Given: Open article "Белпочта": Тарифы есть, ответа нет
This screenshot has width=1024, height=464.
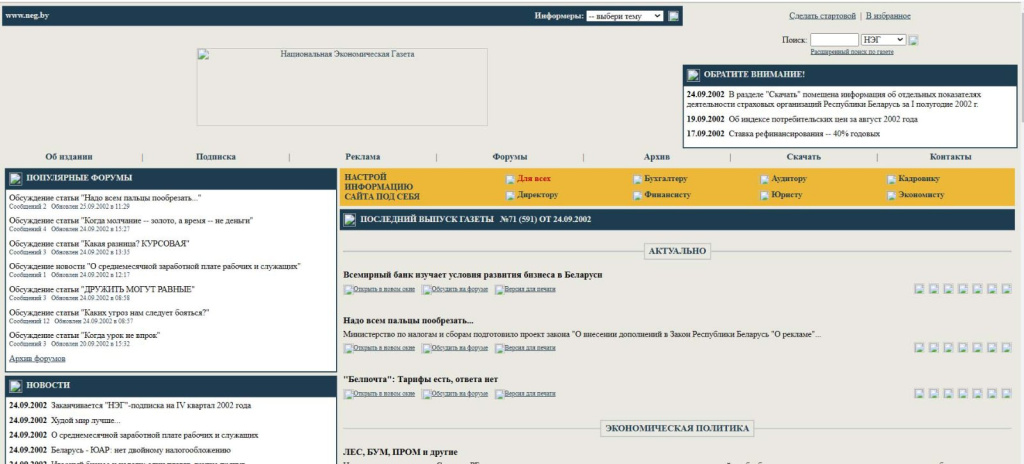Looking at the screenshot, I should [x=421, y=380].
